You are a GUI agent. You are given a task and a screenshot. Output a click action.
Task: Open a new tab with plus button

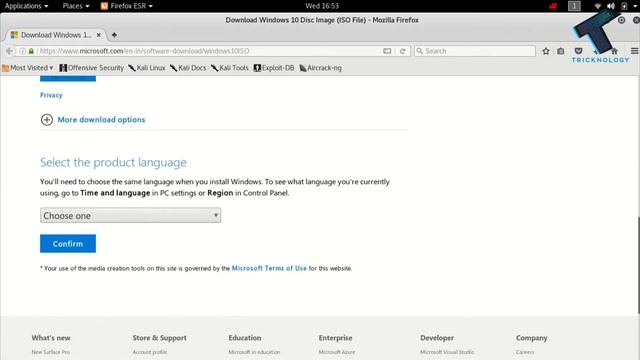point(114,35)
